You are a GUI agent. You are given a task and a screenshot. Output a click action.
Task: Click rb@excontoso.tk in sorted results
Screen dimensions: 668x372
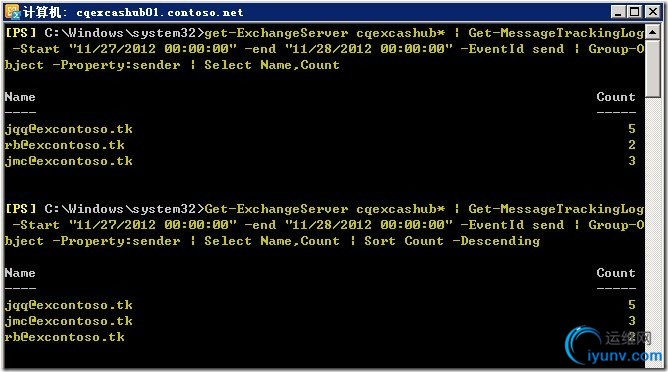(65, 337)
